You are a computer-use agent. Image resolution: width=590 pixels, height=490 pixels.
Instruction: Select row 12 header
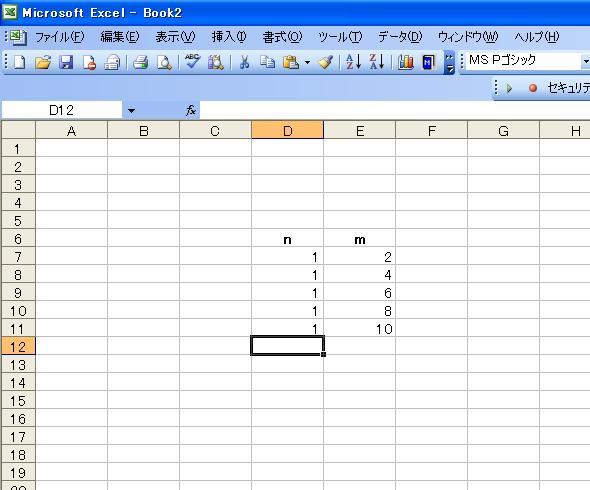pyautogui.click(x=18, y=347)
